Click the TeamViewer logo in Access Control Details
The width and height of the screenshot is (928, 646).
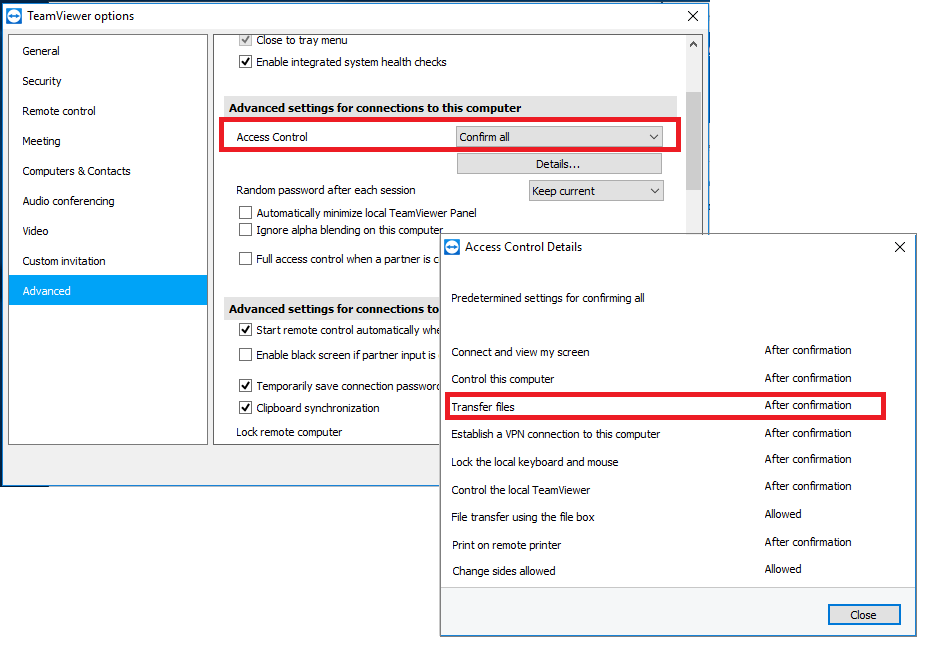pos(452,247)
